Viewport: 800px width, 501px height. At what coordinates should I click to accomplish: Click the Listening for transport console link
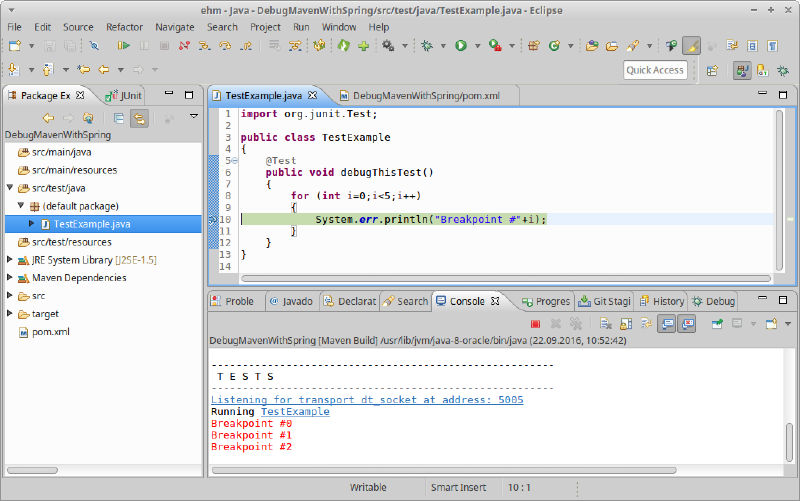click(x=367, y=400)
